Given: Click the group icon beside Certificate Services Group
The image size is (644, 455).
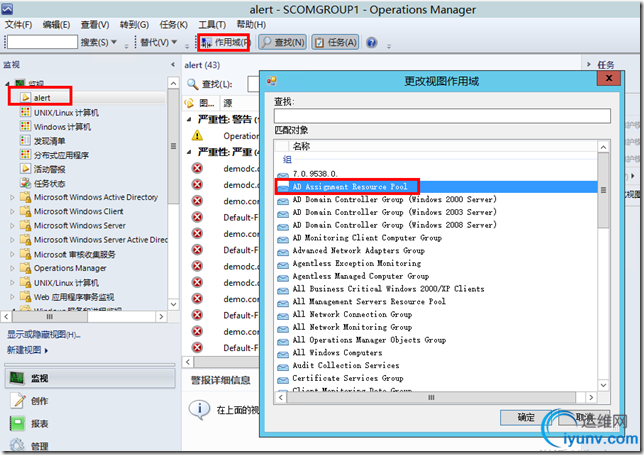Looking at the screenshot, I should tap(283, 379).
